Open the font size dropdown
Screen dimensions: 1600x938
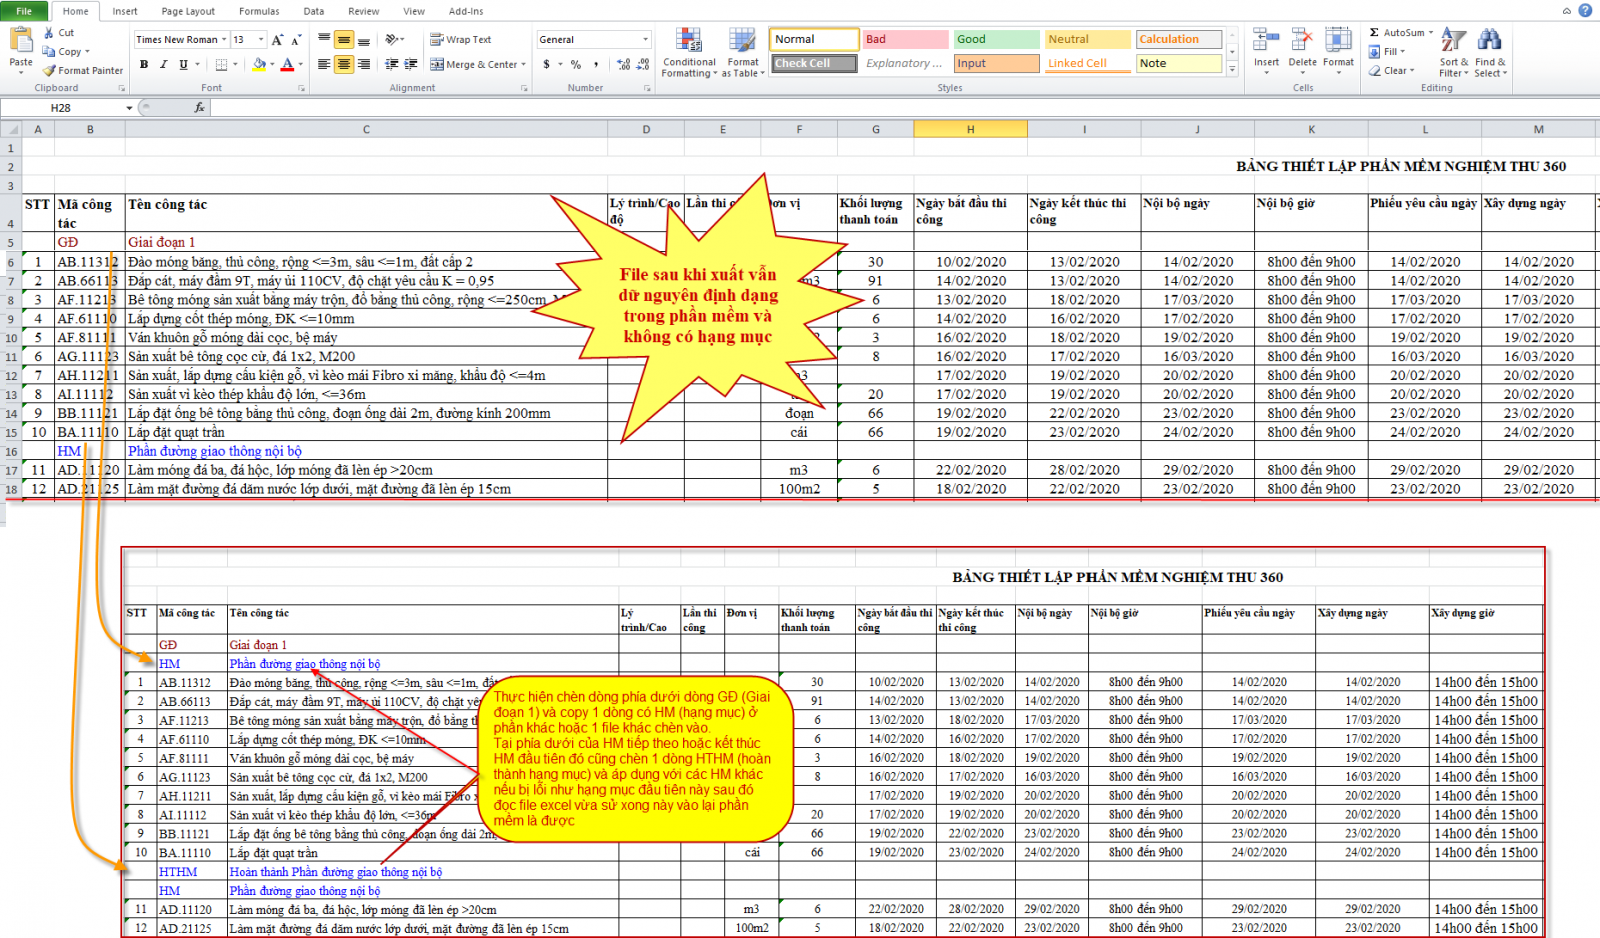pyautogui.click(x=261, y=39)
